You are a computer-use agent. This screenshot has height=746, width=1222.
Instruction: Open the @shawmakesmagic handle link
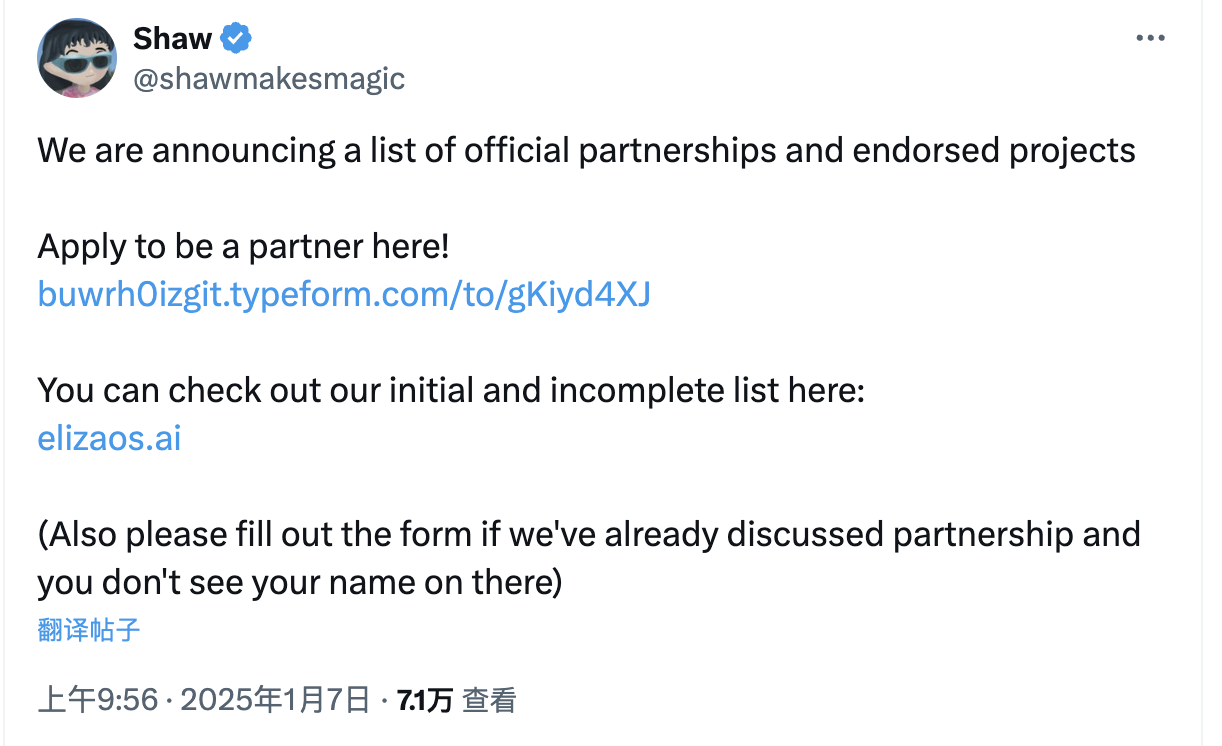tap(269, 78)
